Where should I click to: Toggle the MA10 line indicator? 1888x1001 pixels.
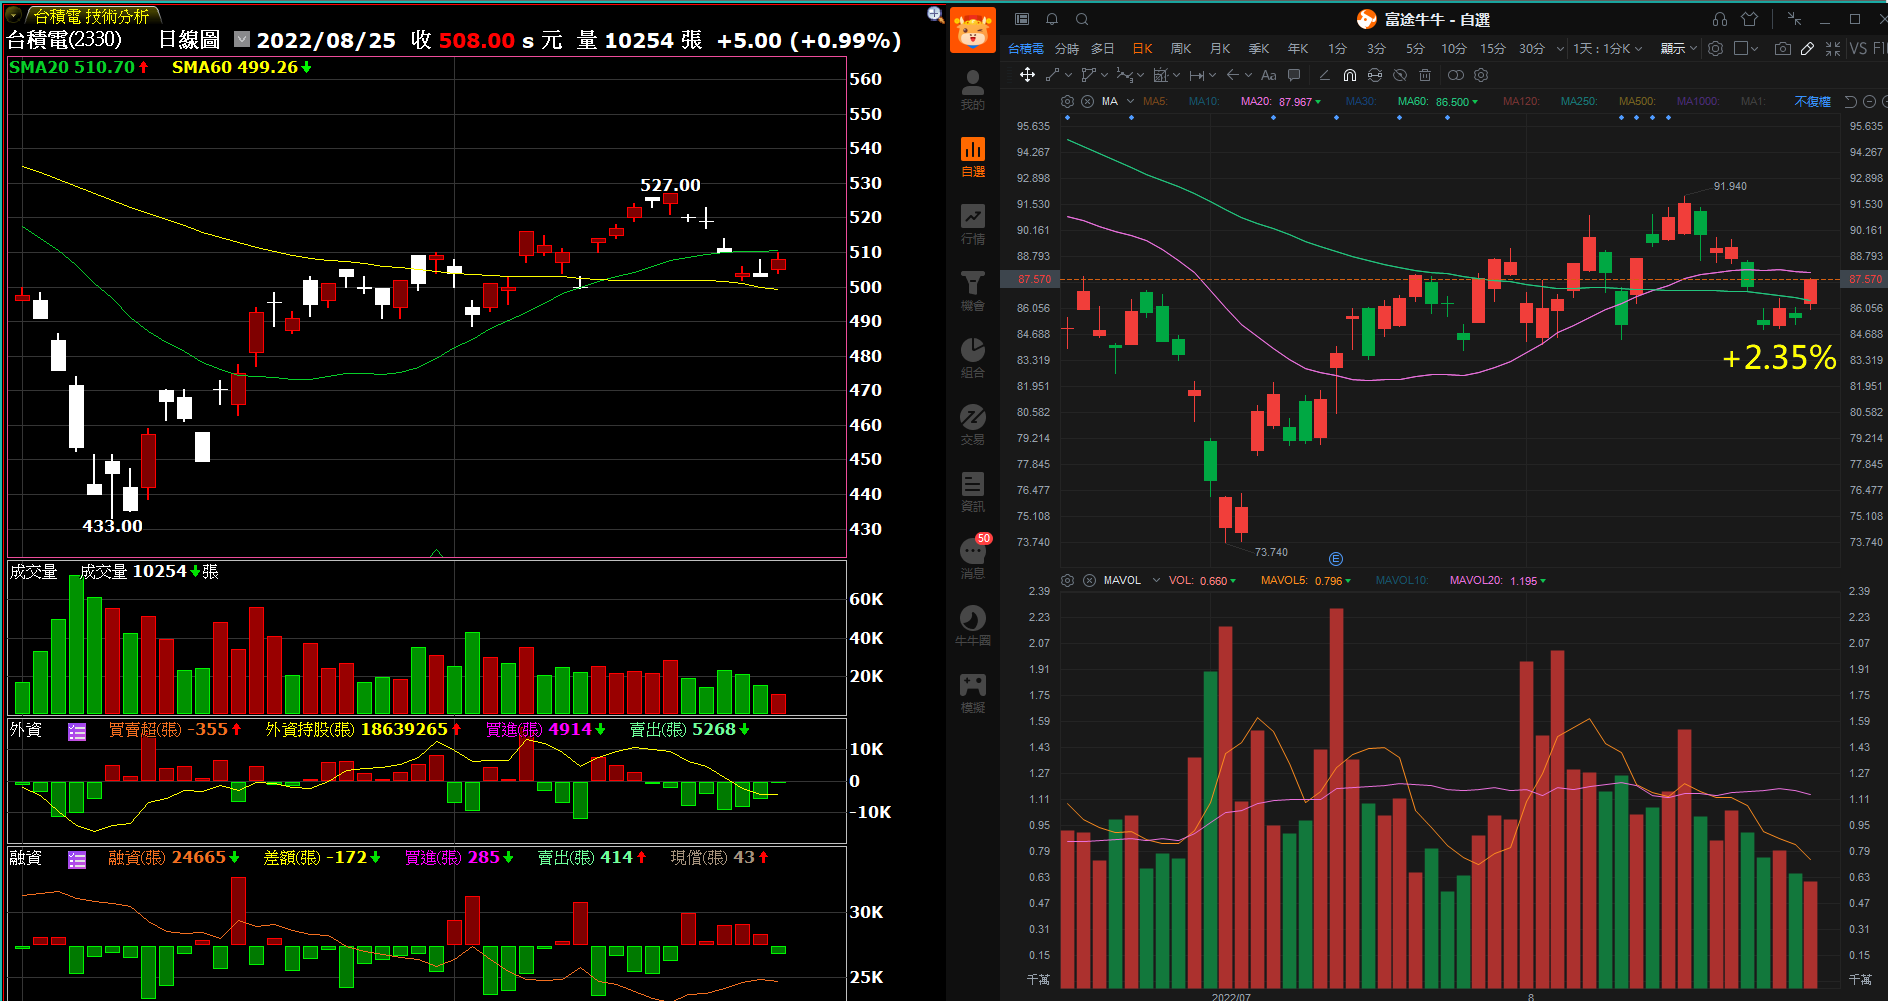[1204, 101]
